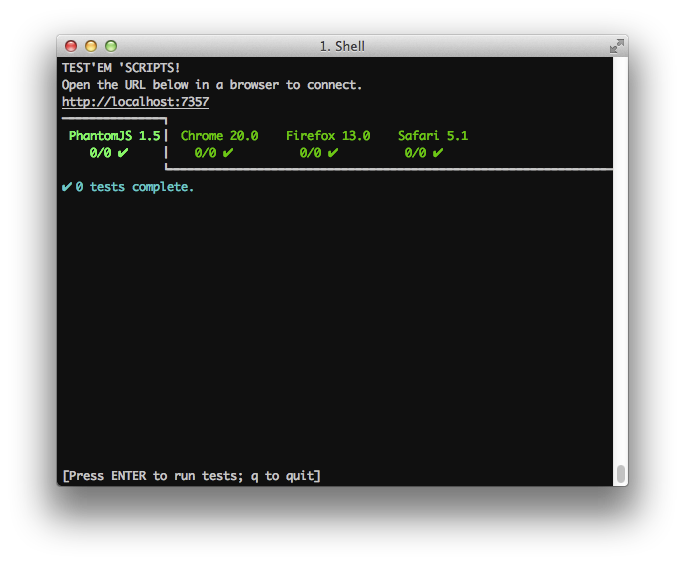The width and height of the screenshot is (685, 565).
Task: Click the checkmark under PhantomJS 1.5
Action: pos(123,153)
